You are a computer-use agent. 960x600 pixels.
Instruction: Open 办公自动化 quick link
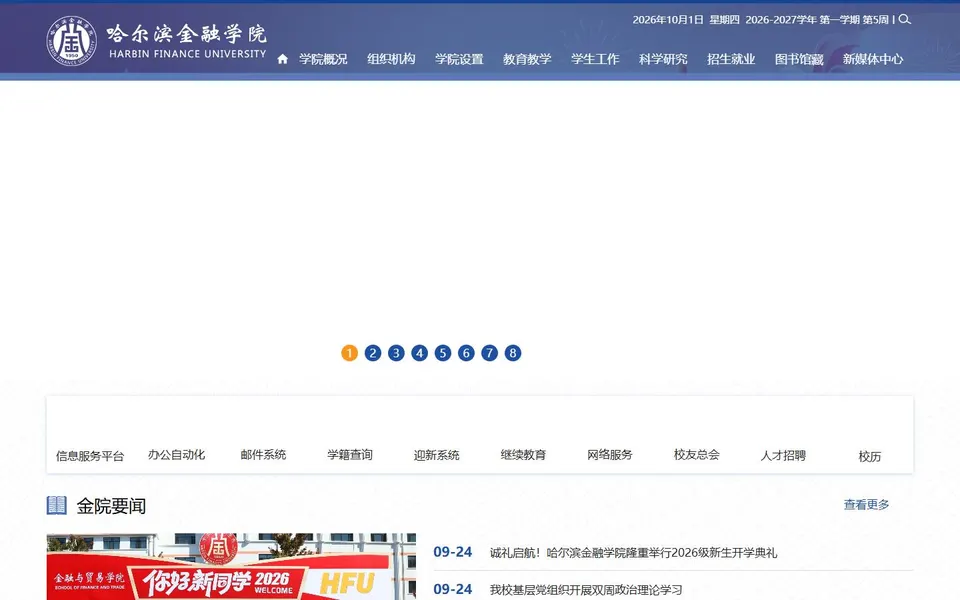coord(176,455)
